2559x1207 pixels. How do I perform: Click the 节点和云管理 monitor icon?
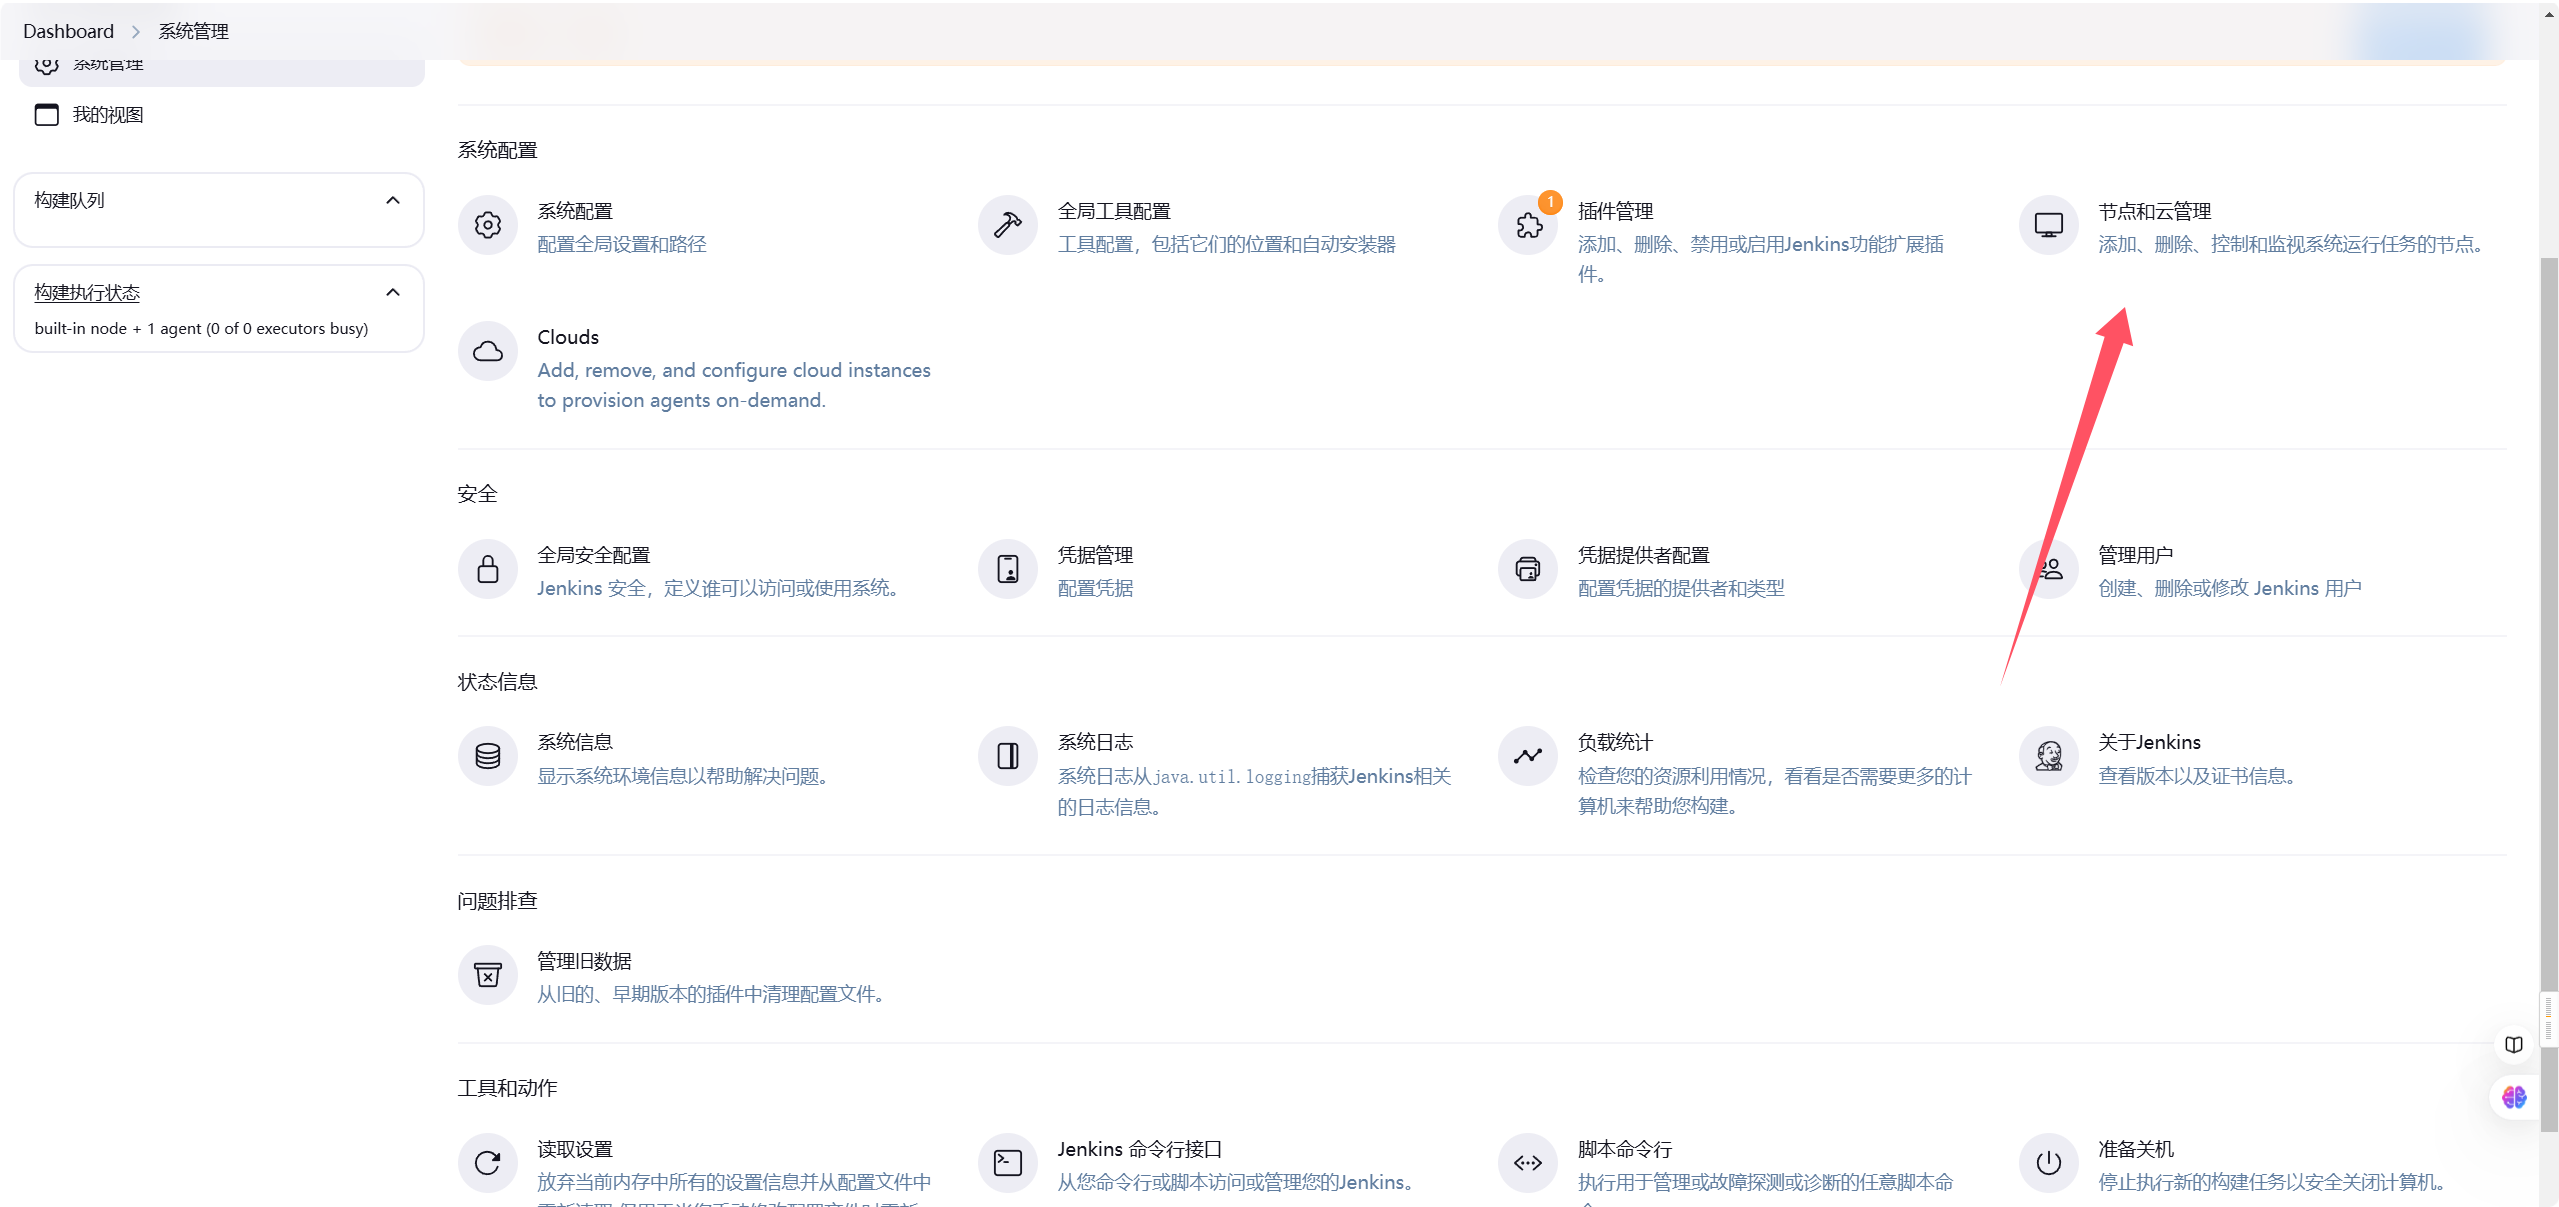pos(2048,225)
